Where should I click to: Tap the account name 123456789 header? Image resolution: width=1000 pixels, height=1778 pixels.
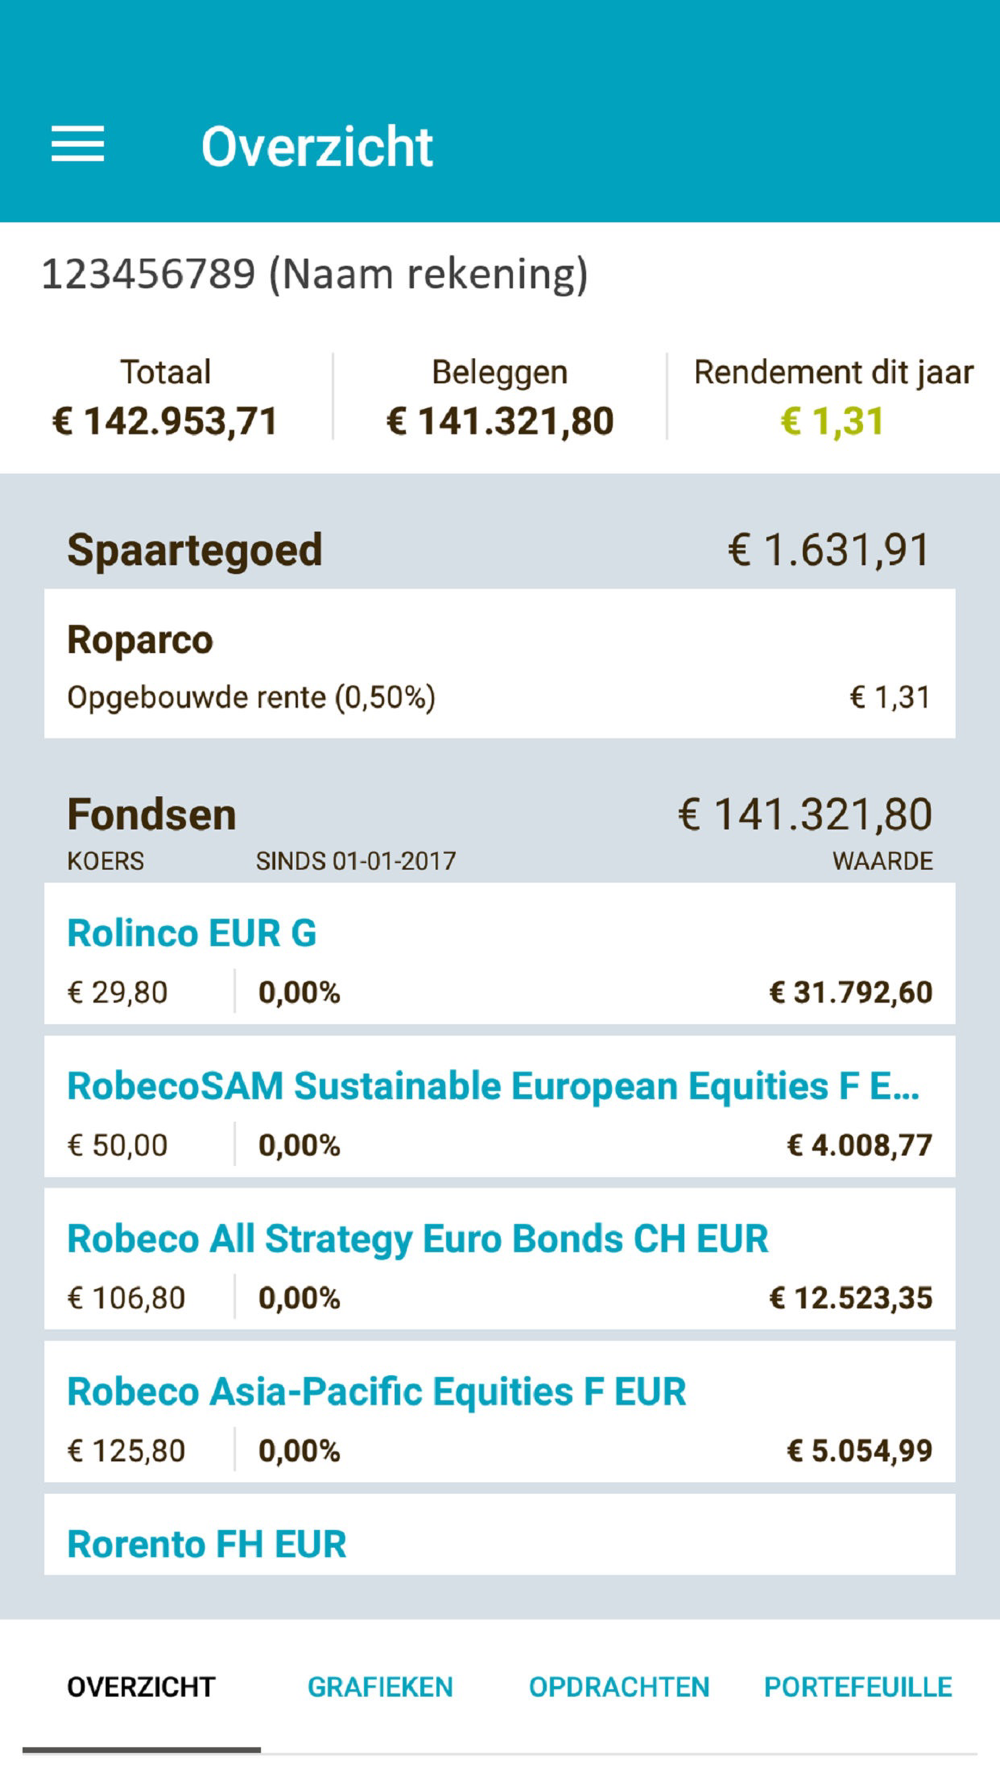point(314,273)
